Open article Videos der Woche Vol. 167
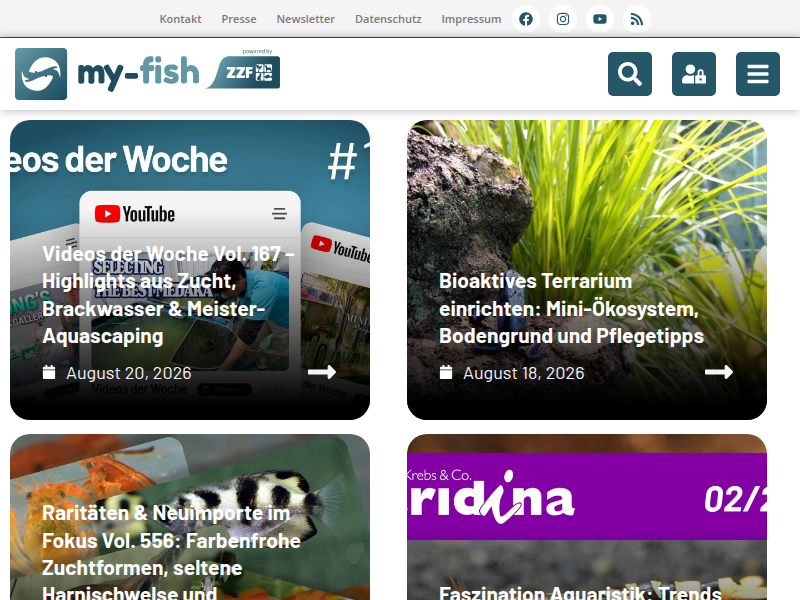Screen dimensions: 800x600 point(168,295)
